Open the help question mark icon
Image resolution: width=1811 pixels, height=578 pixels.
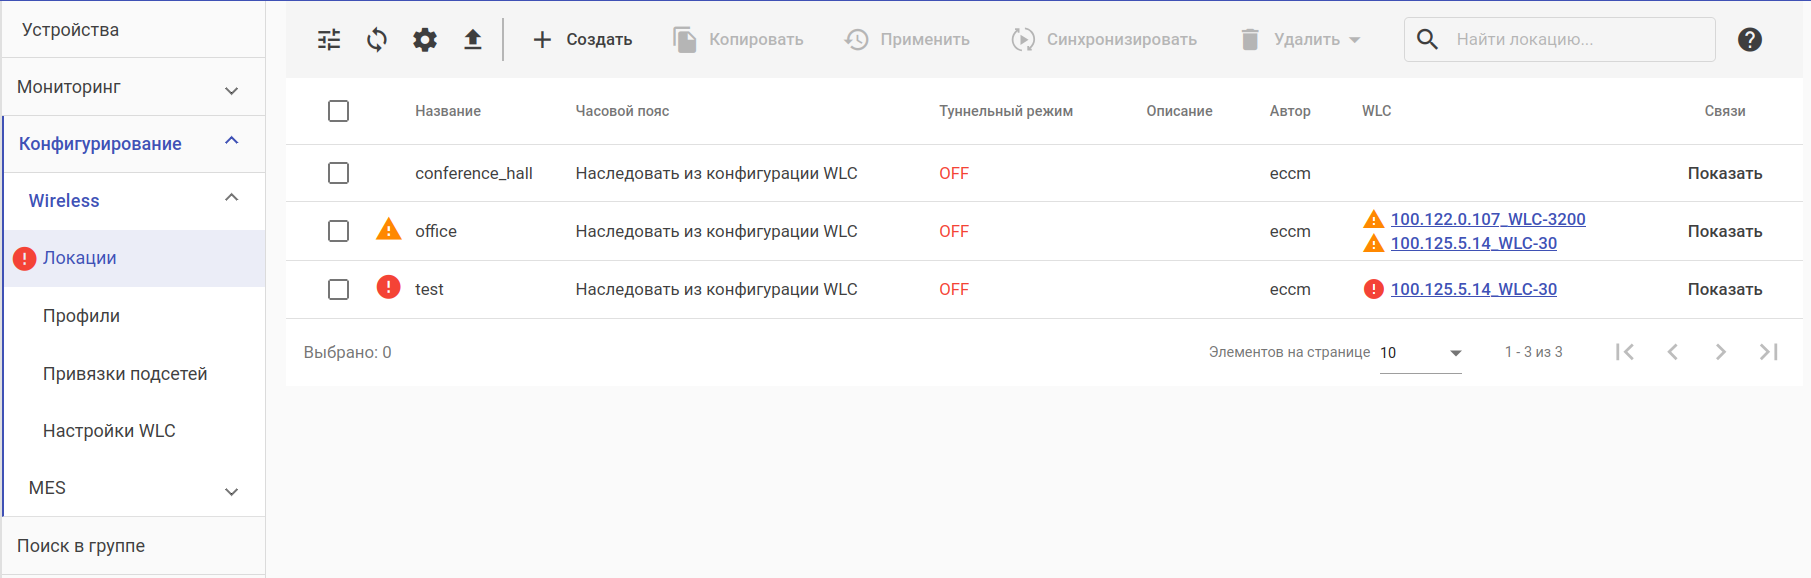click(1749, 40)
